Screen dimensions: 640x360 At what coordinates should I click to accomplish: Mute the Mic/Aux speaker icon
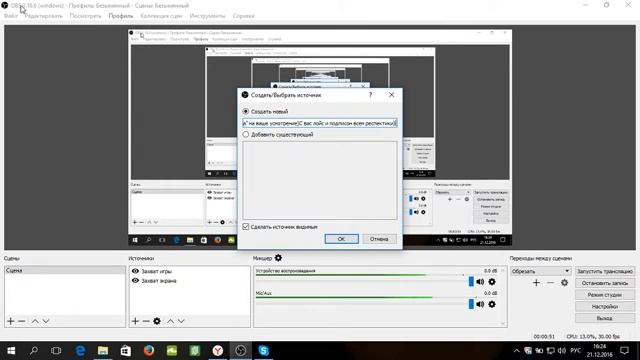click(x=480, y=304)
